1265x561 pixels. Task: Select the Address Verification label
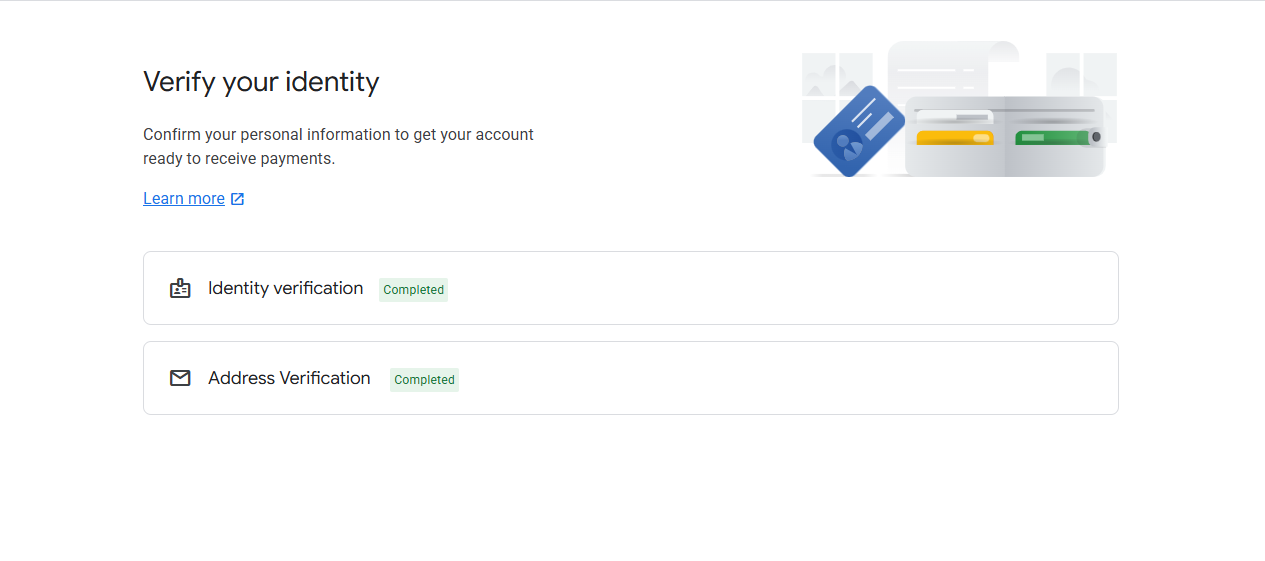(289, 378)
